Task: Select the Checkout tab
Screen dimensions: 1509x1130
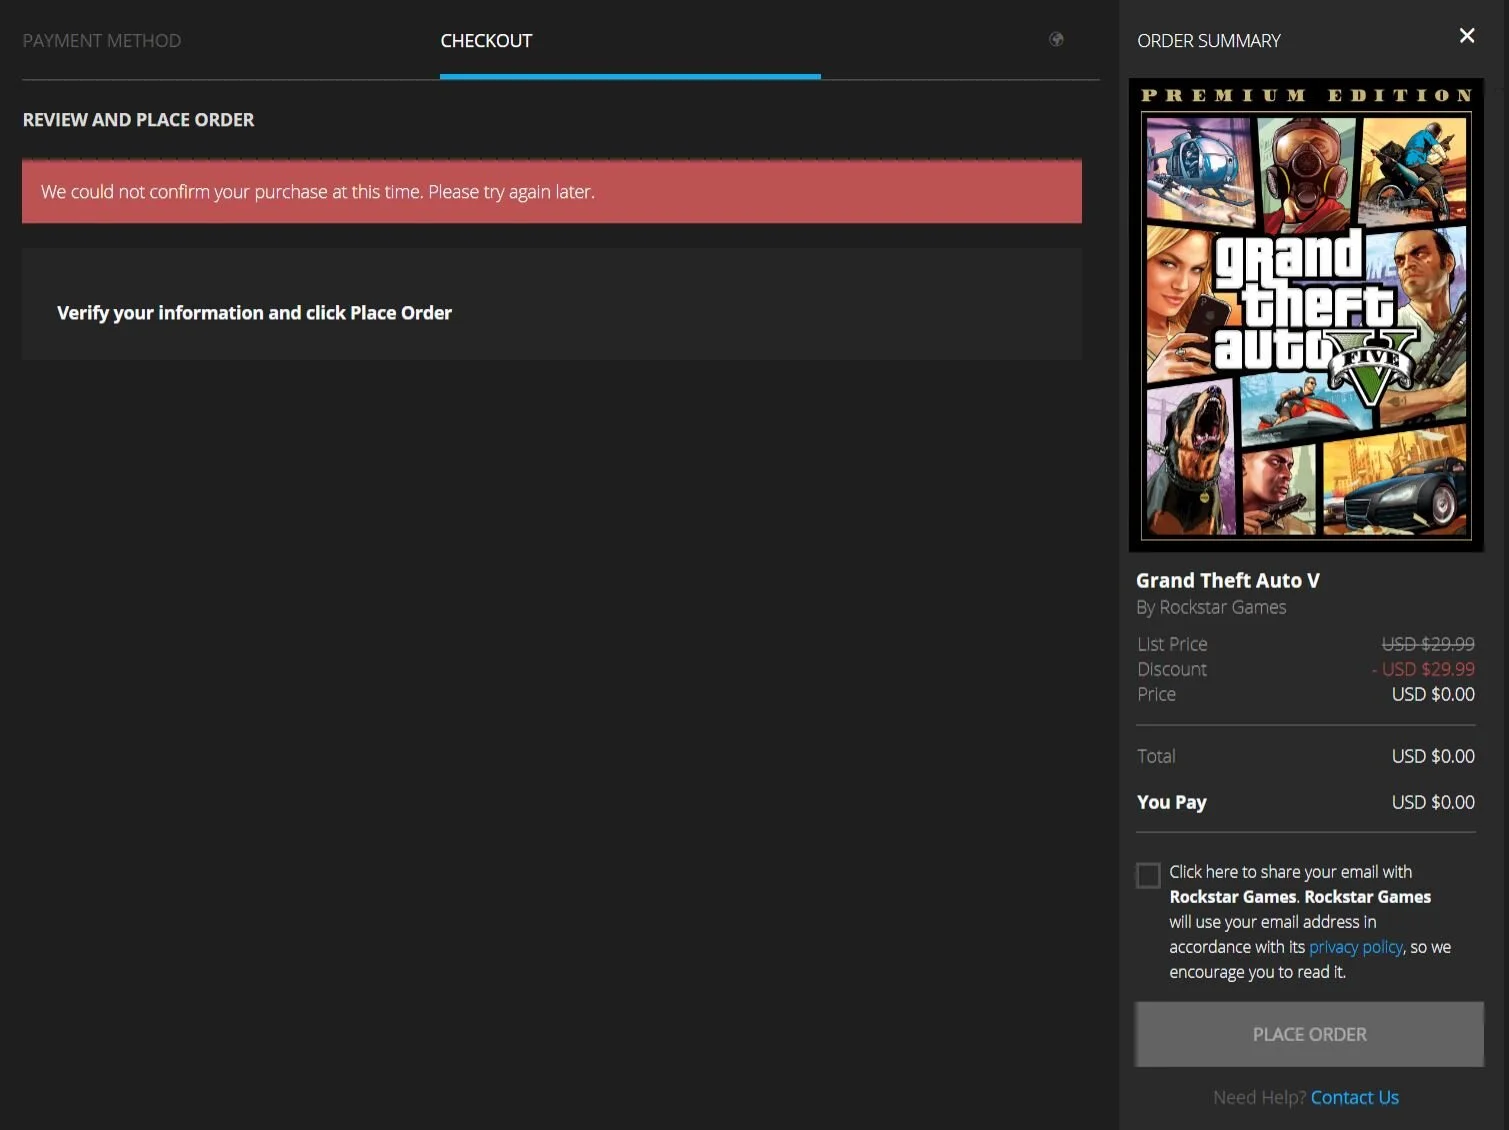Action: [x=486, y=41]
